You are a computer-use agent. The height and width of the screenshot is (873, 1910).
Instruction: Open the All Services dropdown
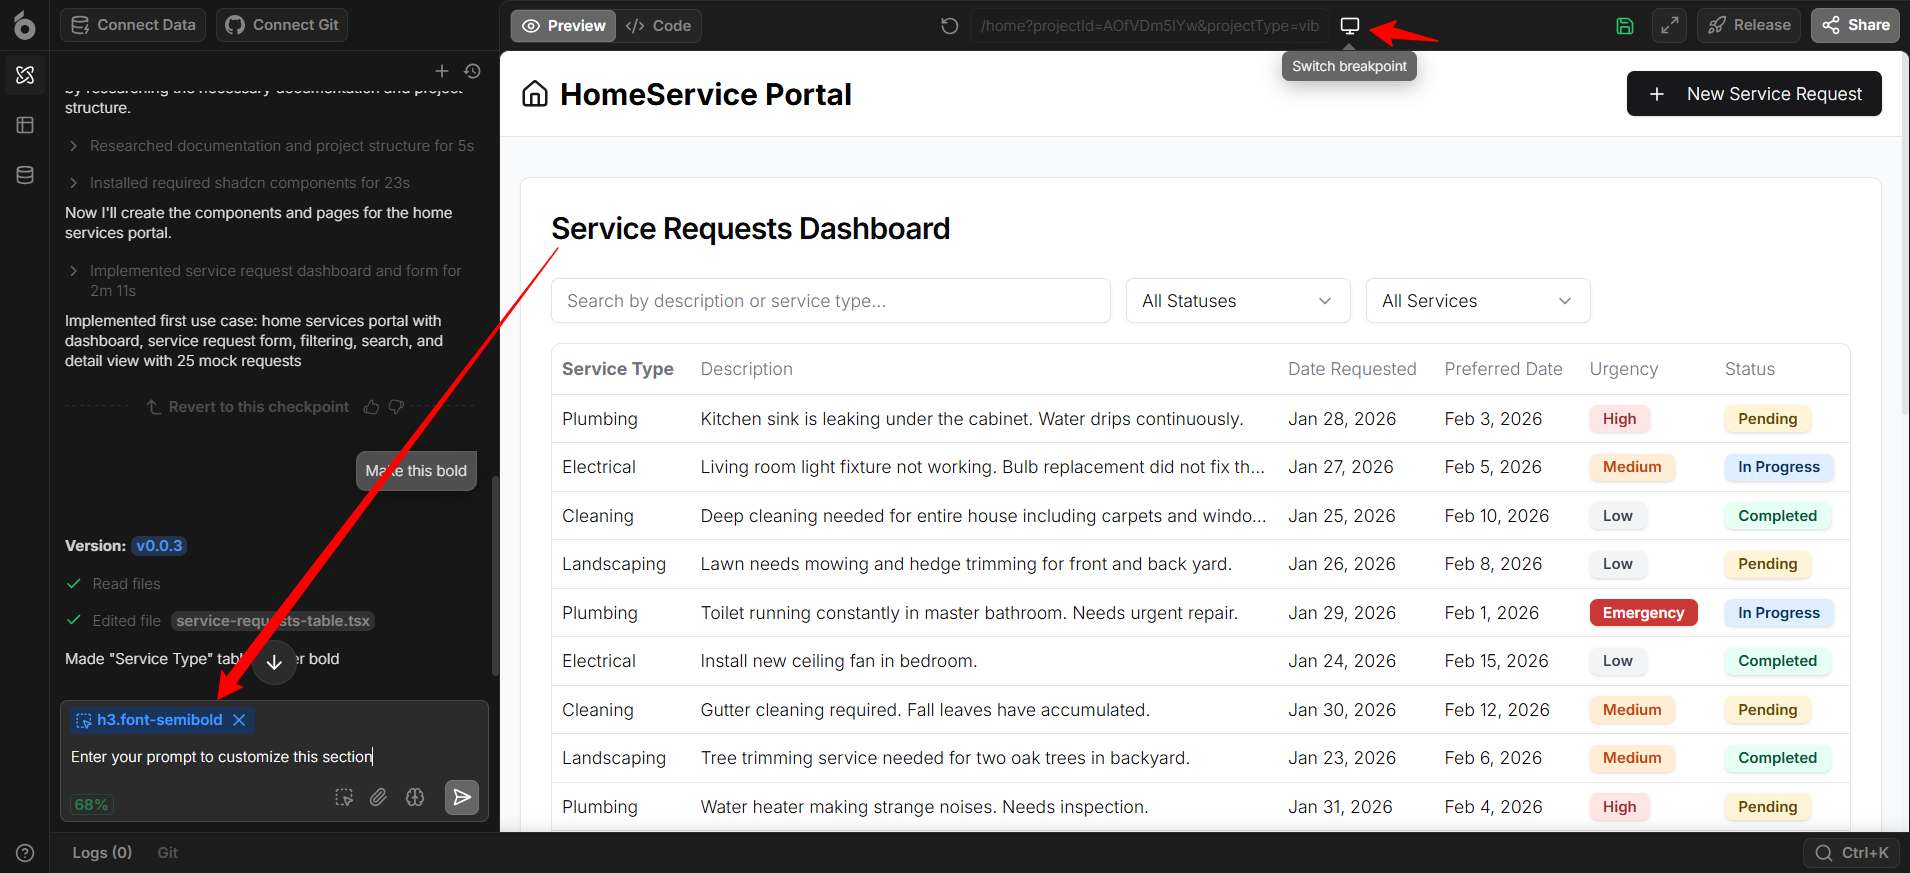[x=1478, y=301]
